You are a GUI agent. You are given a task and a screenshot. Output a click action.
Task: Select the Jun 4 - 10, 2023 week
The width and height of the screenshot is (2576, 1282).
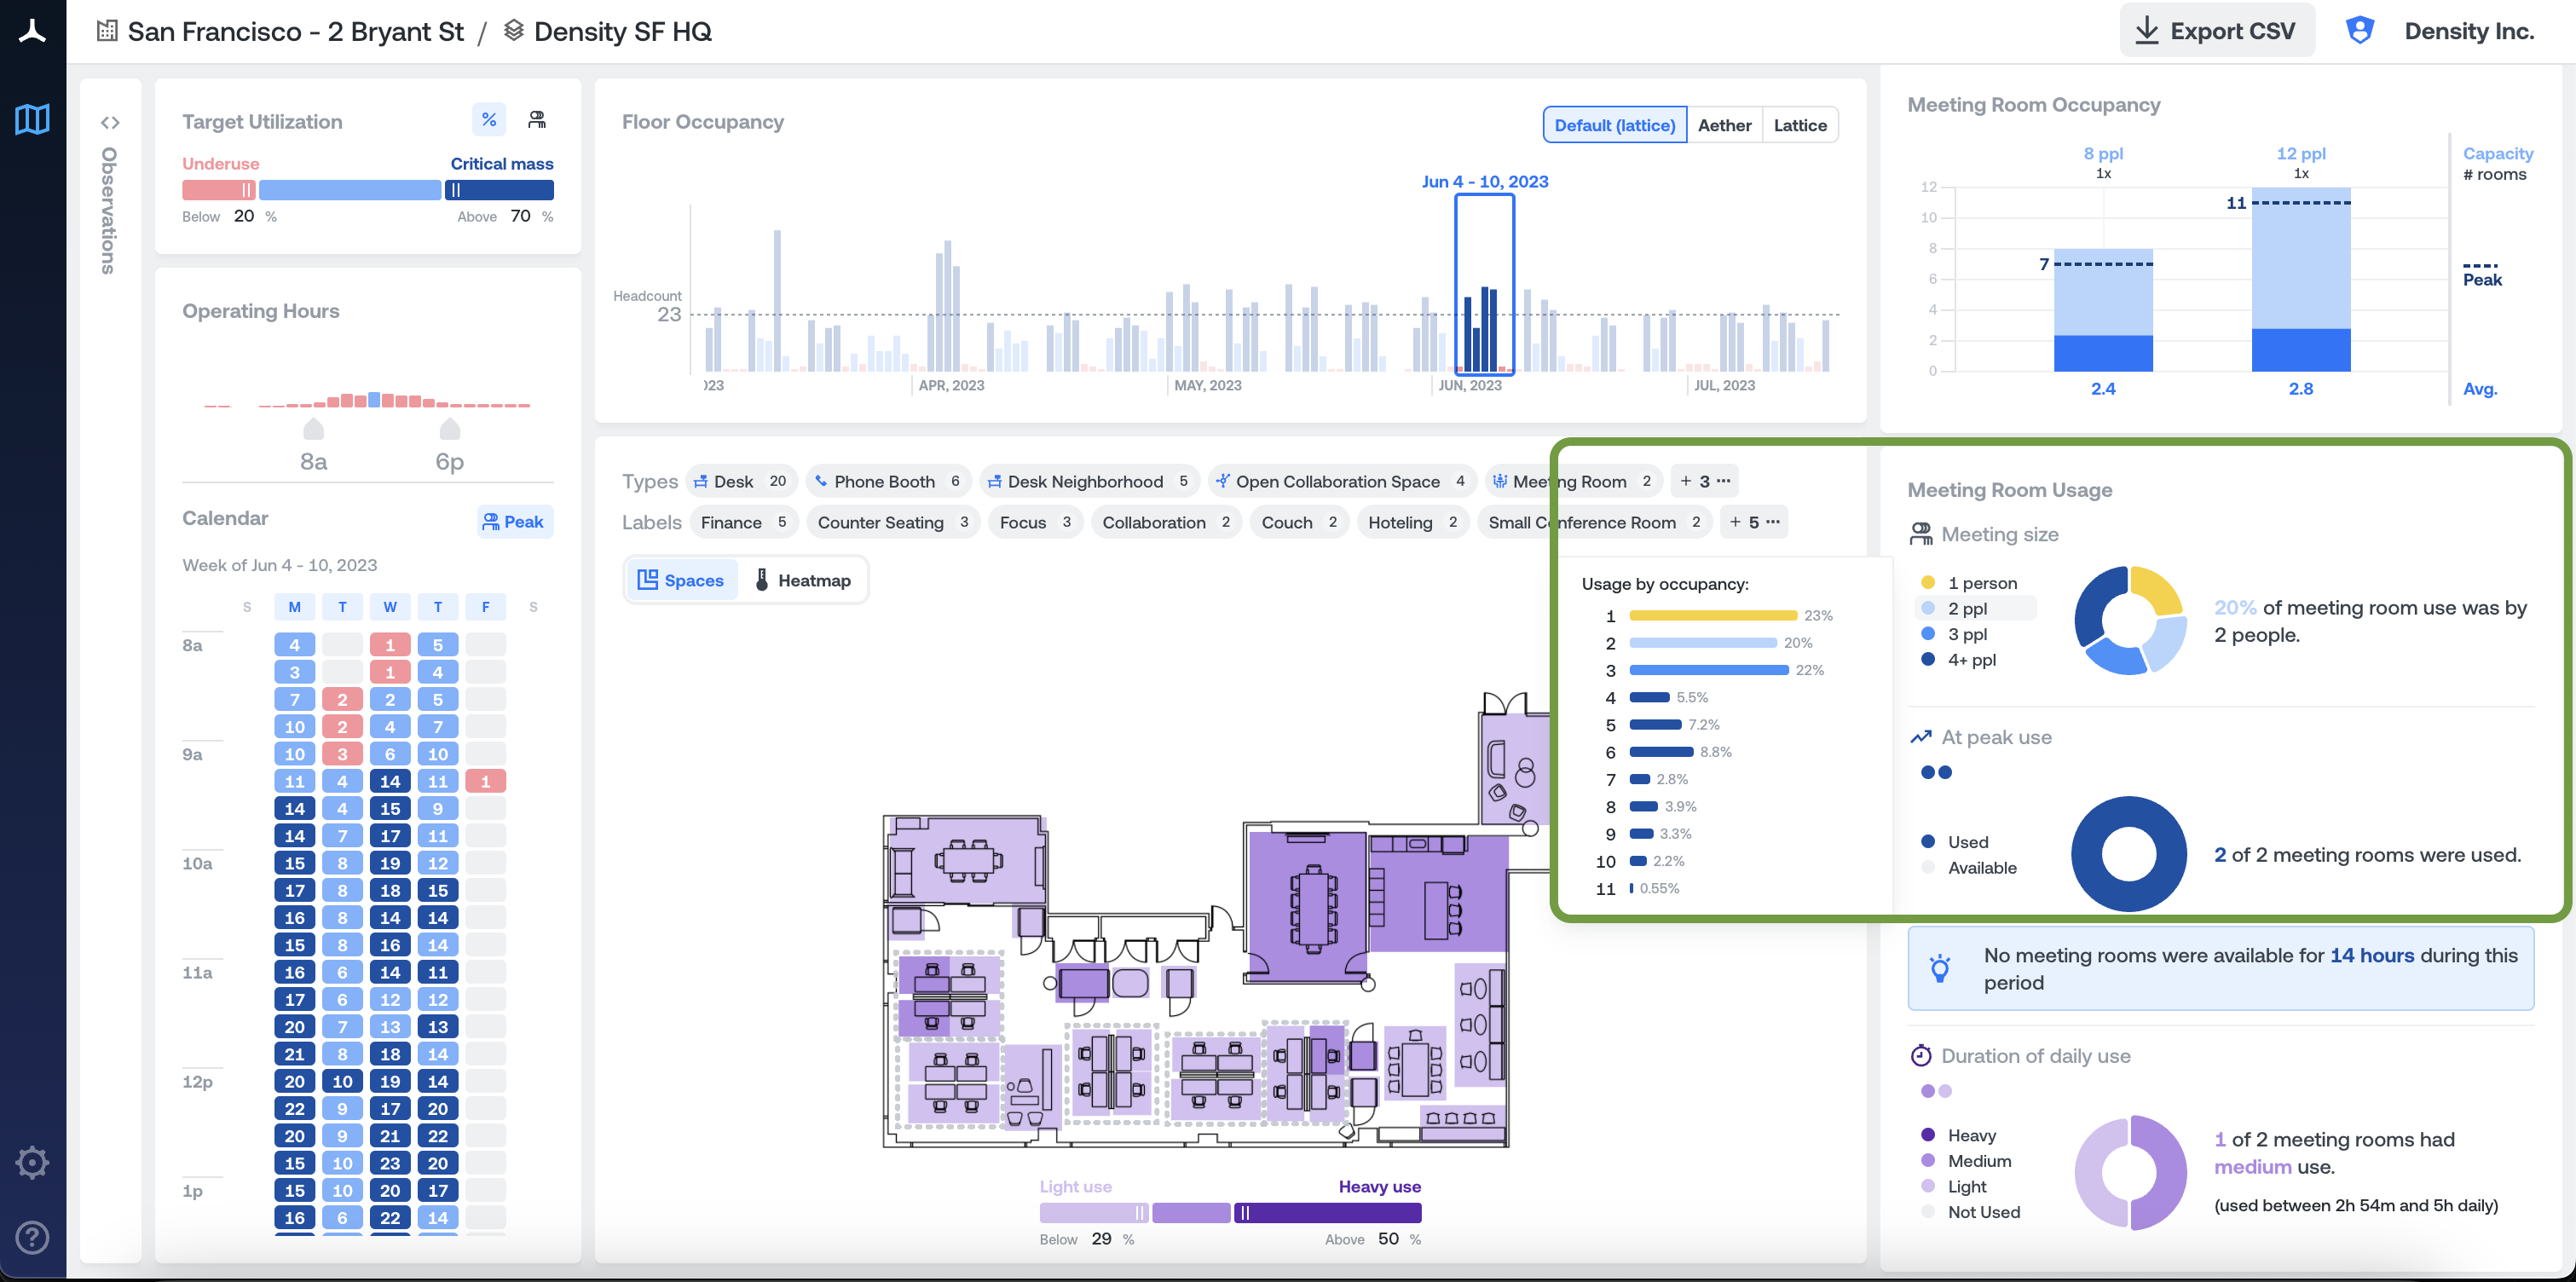(x=1484, y=284)
